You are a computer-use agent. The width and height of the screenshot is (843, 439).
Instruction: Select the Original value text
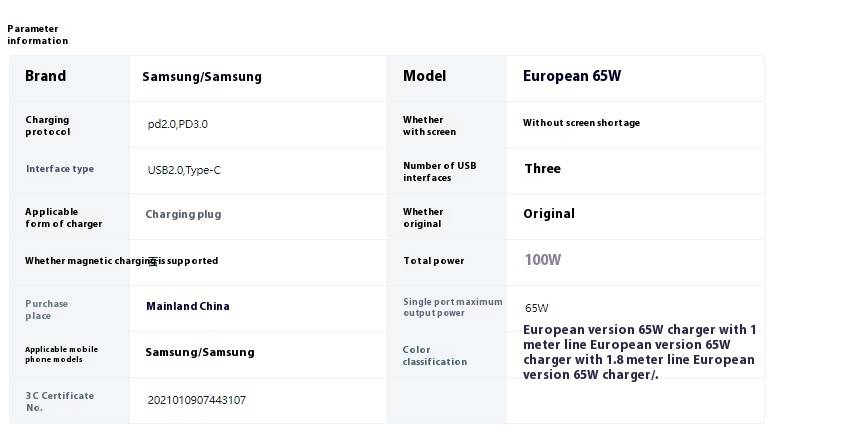[x=549, y=214]
